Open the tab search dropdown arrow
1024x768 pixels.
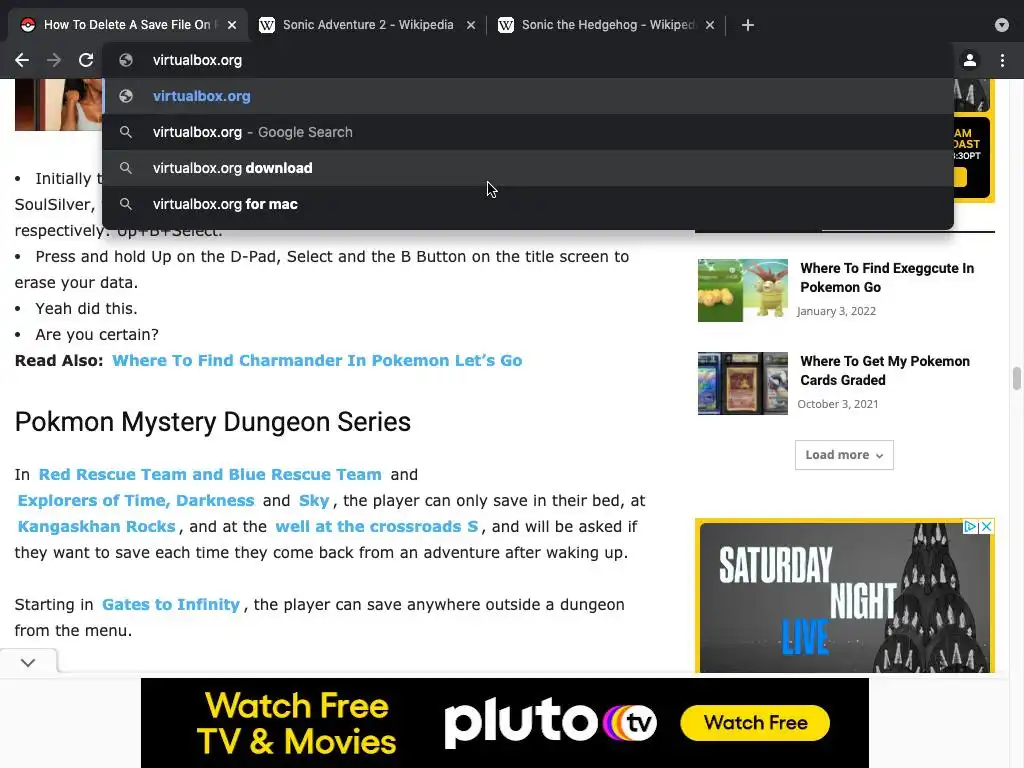[x=1002, y=25]
